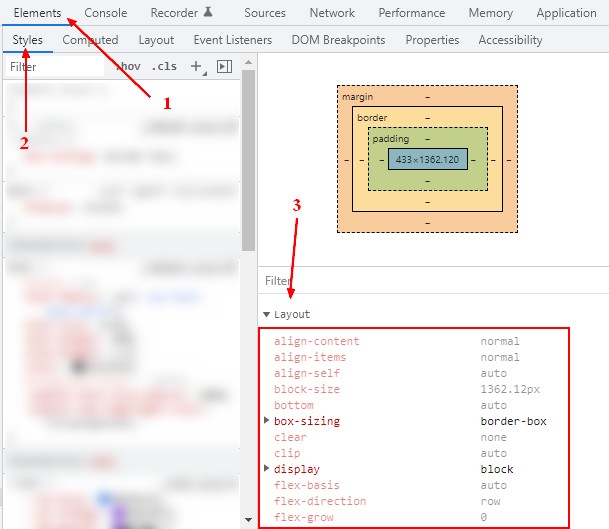Click the computed properties Filter field
Viewport: 609px width, 529px height.
click(430, 281)
